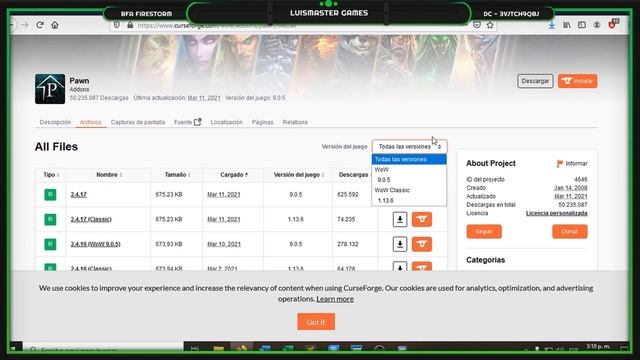Open the 2.4.16 (WoW 9.0.5) file link
This screenshot has width=640, height=360.
pyautogui.click(x=96, y=244)
